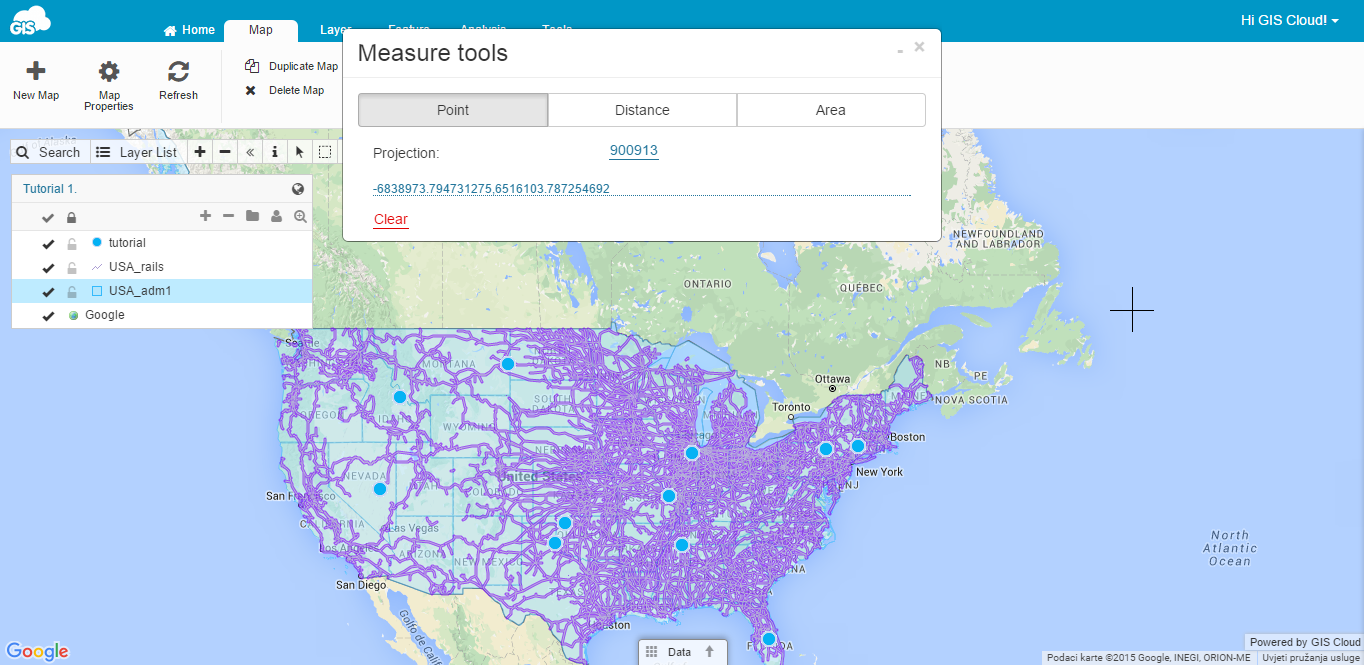Refresh the map
Viewport: 1364px width, 665px height.
pyautogui.click(x=178, y=81)
